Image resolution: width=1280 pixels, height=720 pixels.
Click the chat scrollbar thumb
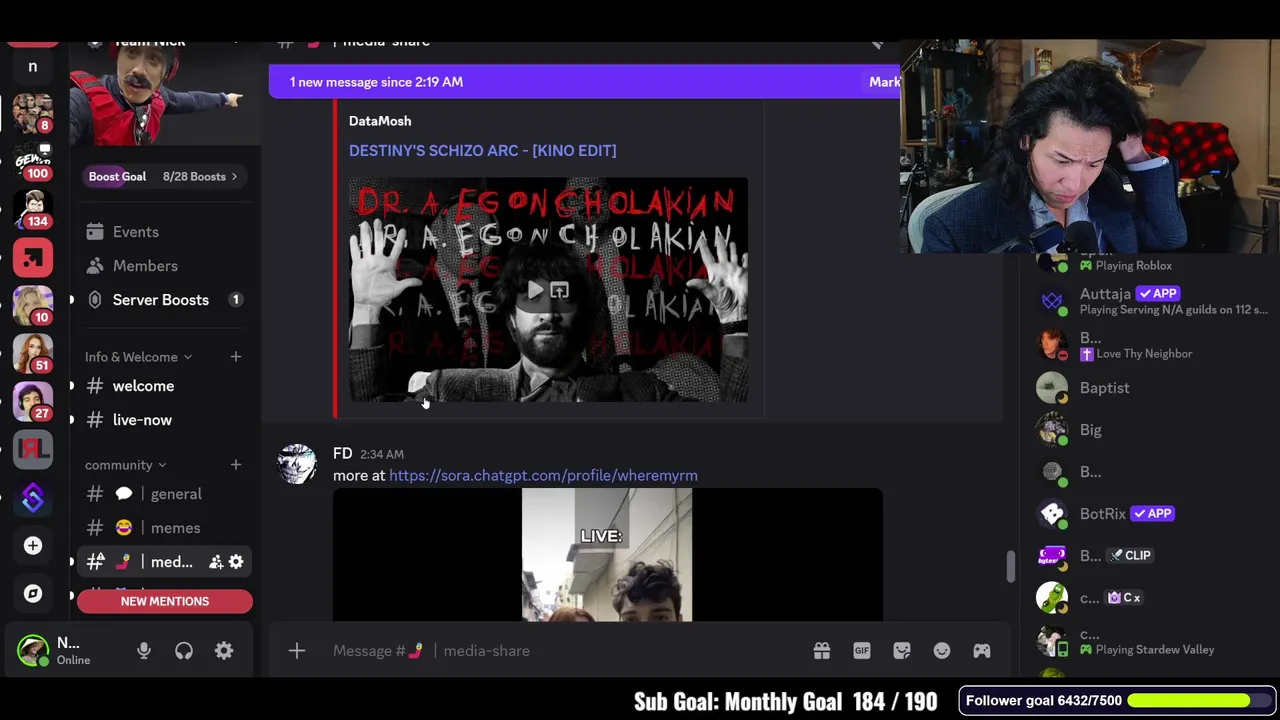(1010, 566)
